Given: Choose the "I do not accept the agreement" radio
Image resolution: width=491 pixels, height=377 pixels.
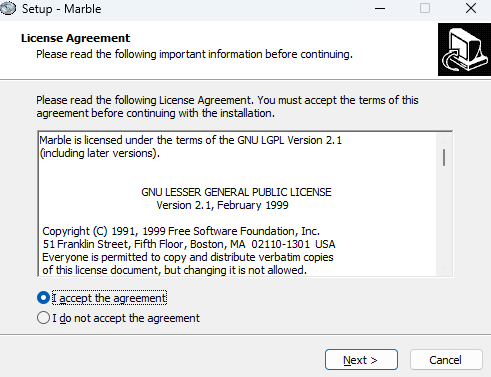Looking at the screenshot, I should pyautogui.click(x=43, y=318).
